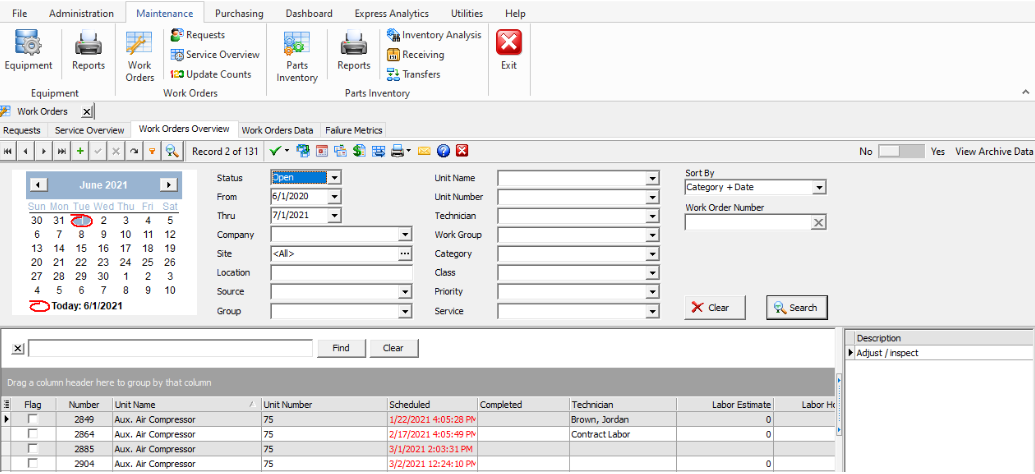Open the blue help question icon
This screenshot has width=1035, height=474.
click(x=444, y=151)
